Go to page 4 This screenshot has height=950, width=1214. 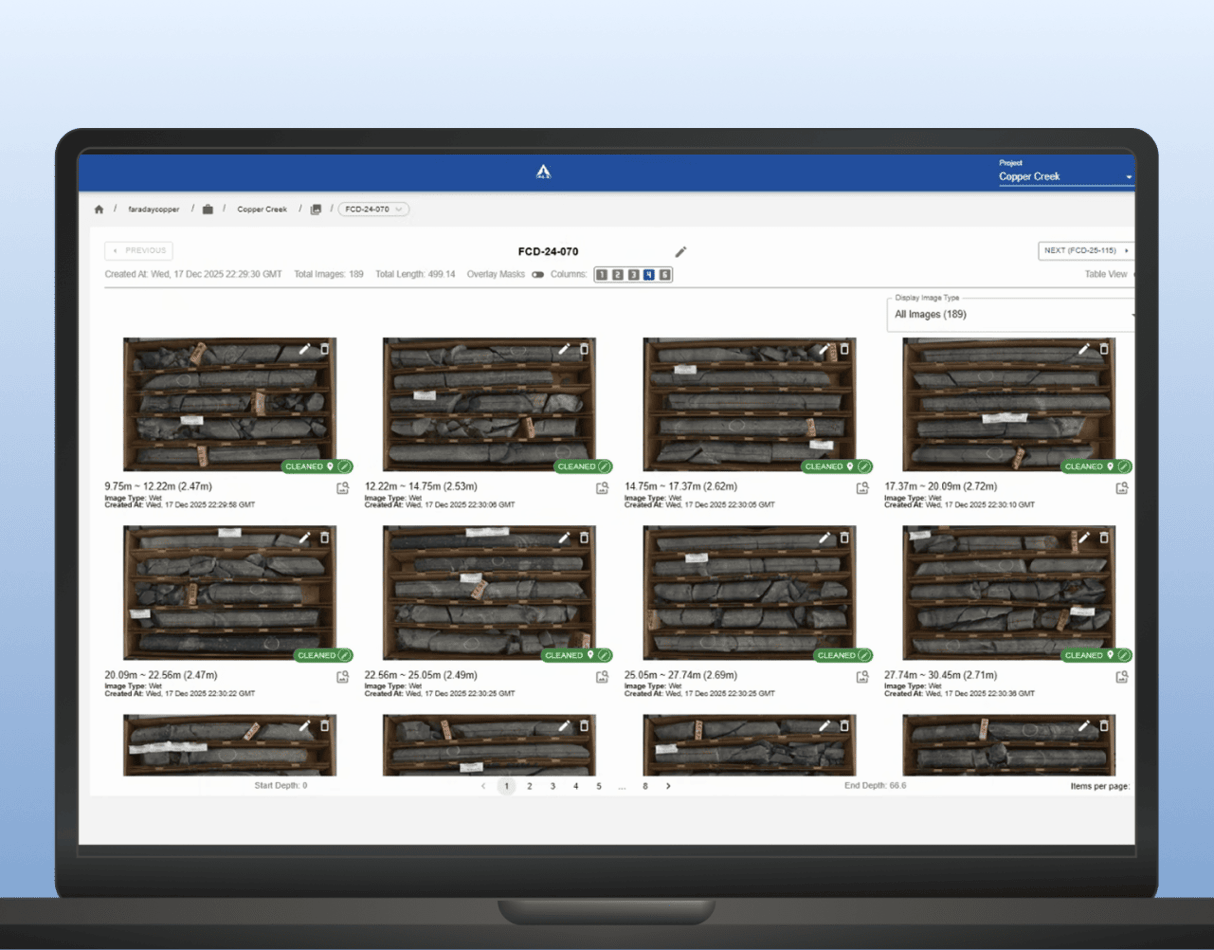pyautogui.click(x=576, y=786)
